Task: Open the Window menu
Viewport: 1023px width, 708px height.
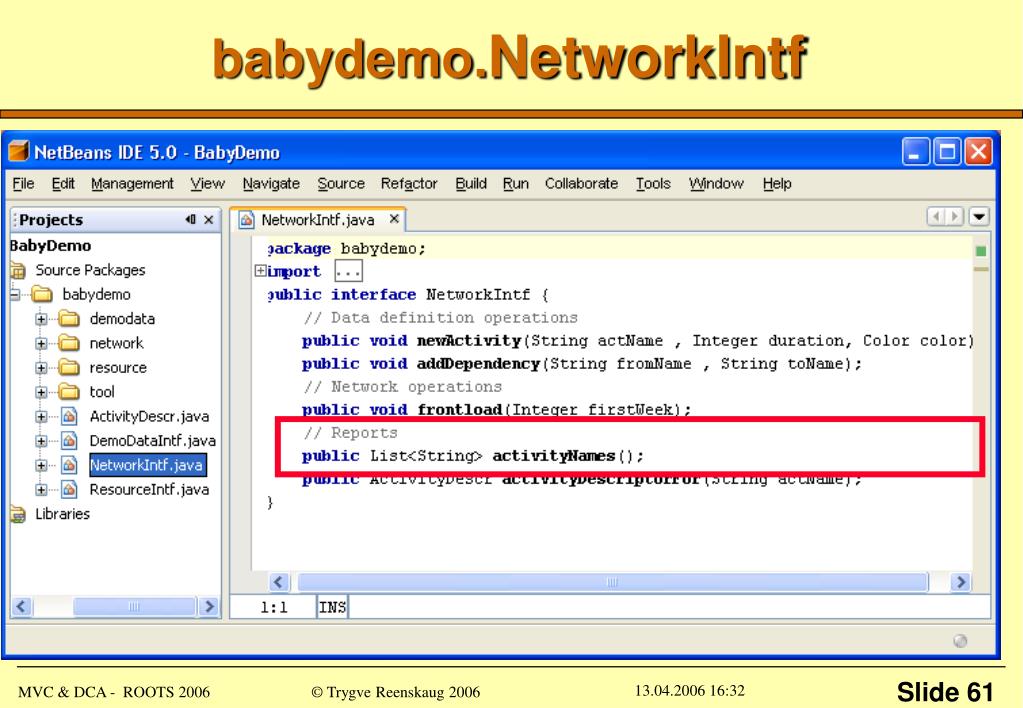Action: (x=716, y=184)
